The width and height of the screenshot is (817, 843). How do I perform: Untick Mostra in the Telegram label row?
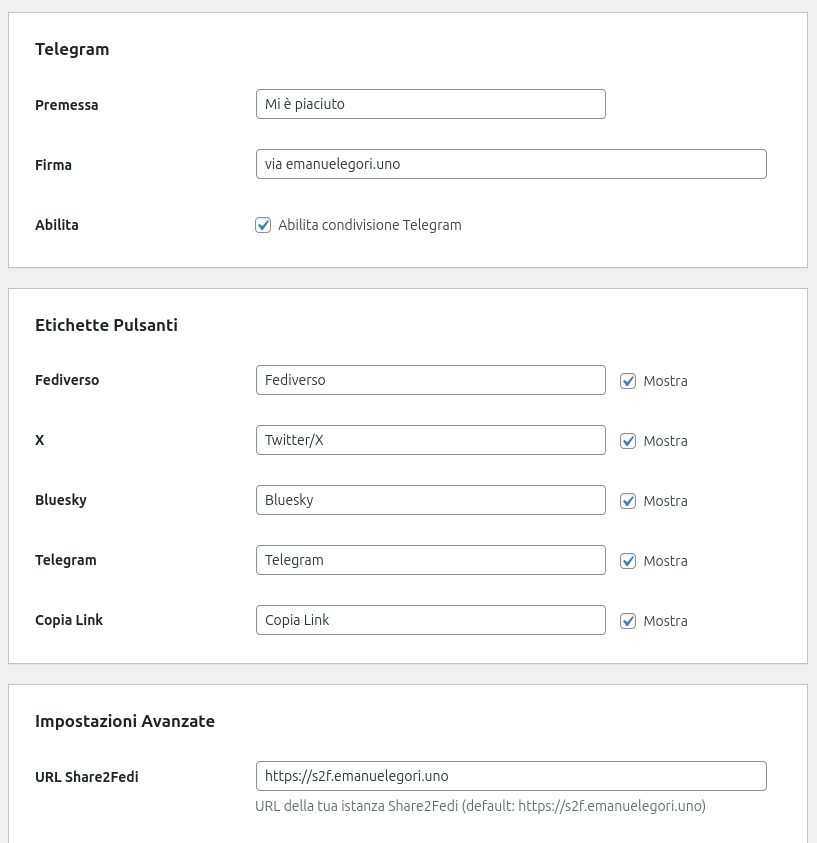coord(628,561)
